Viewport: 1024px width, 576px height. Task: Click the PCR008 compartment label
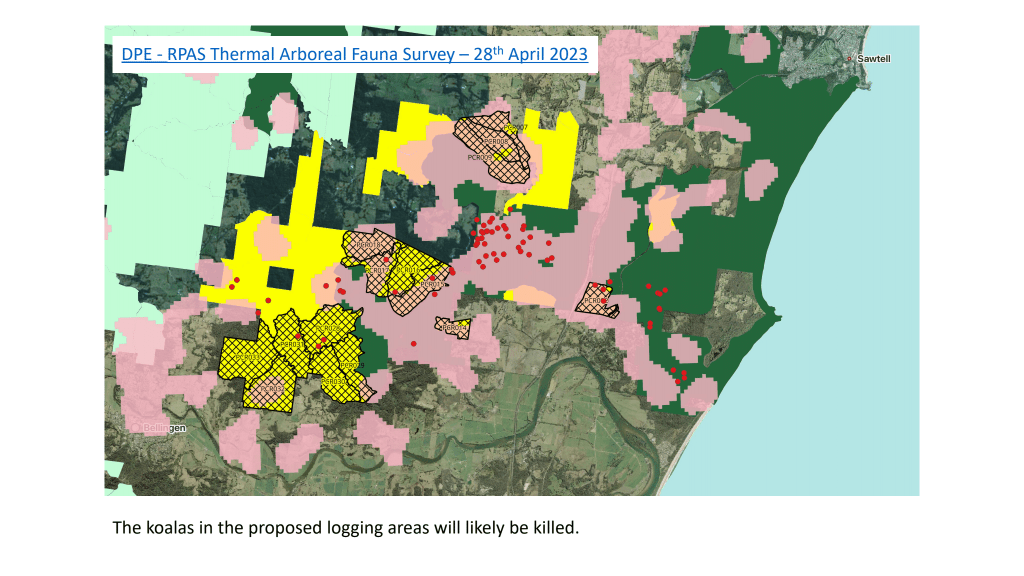(x=497, y=142)
